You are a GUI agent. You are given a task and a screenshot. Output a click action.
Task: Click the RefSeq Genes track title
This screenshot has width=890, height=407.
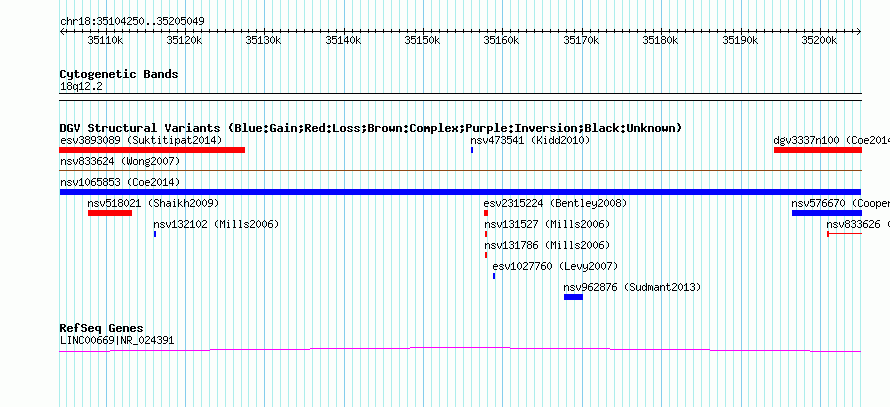(102, 328)
